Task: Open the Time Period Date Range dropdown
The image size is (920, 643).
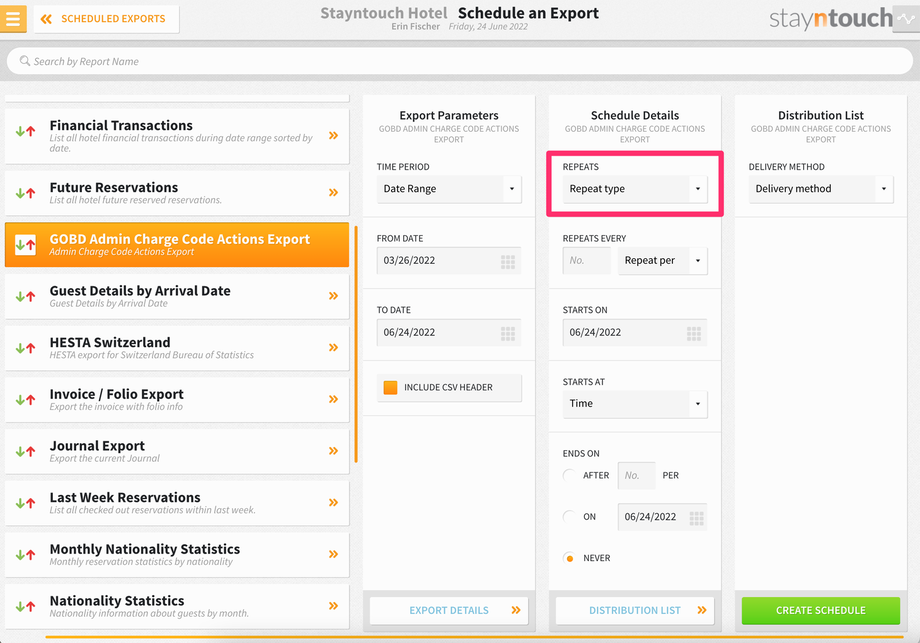Action: tap(449, 189)
